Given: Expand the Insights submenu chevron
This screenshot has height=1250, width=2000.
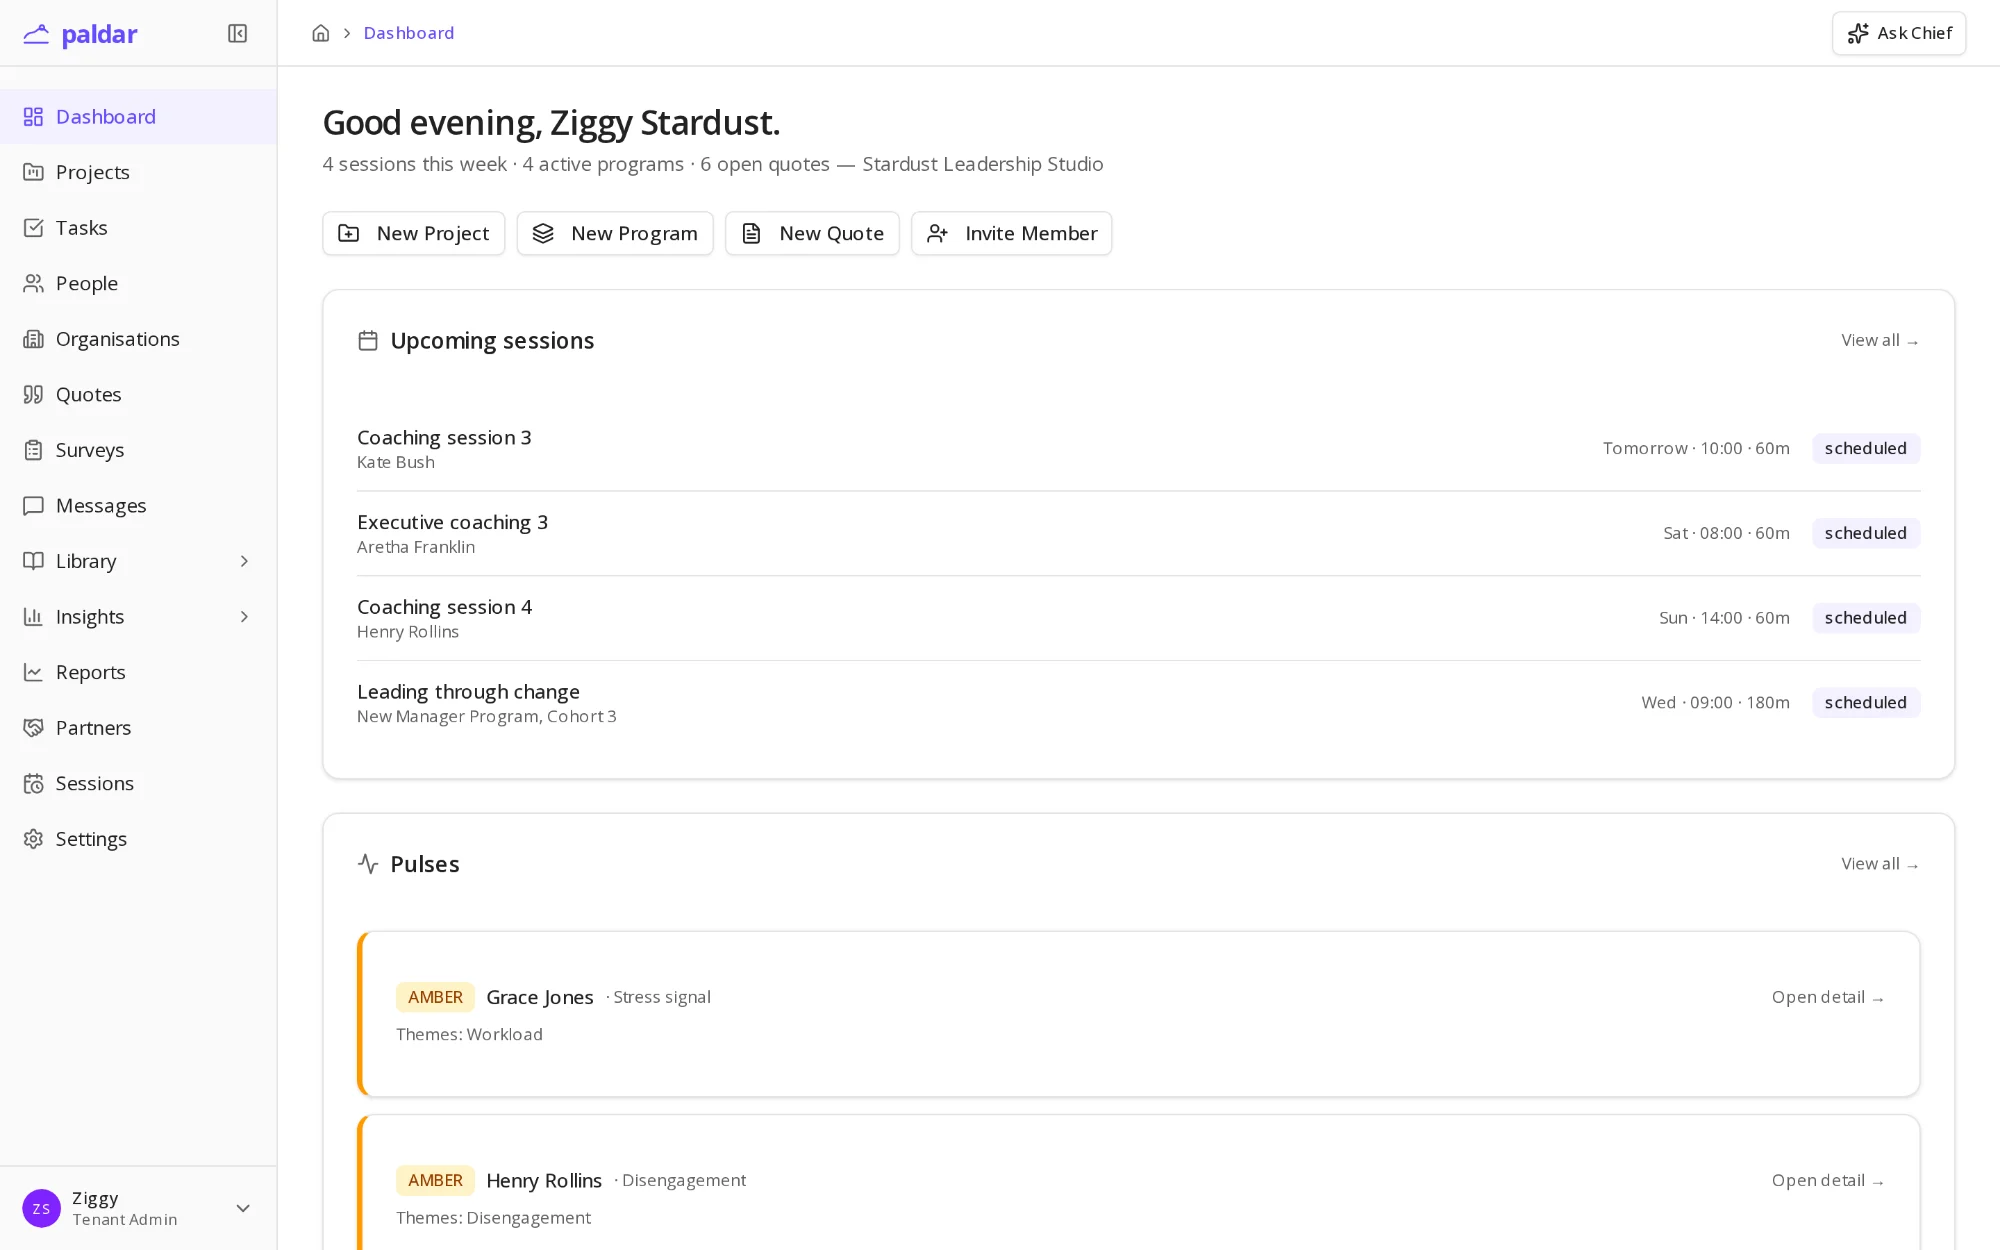Looking at the screenshot, I should tap(244, 617).
